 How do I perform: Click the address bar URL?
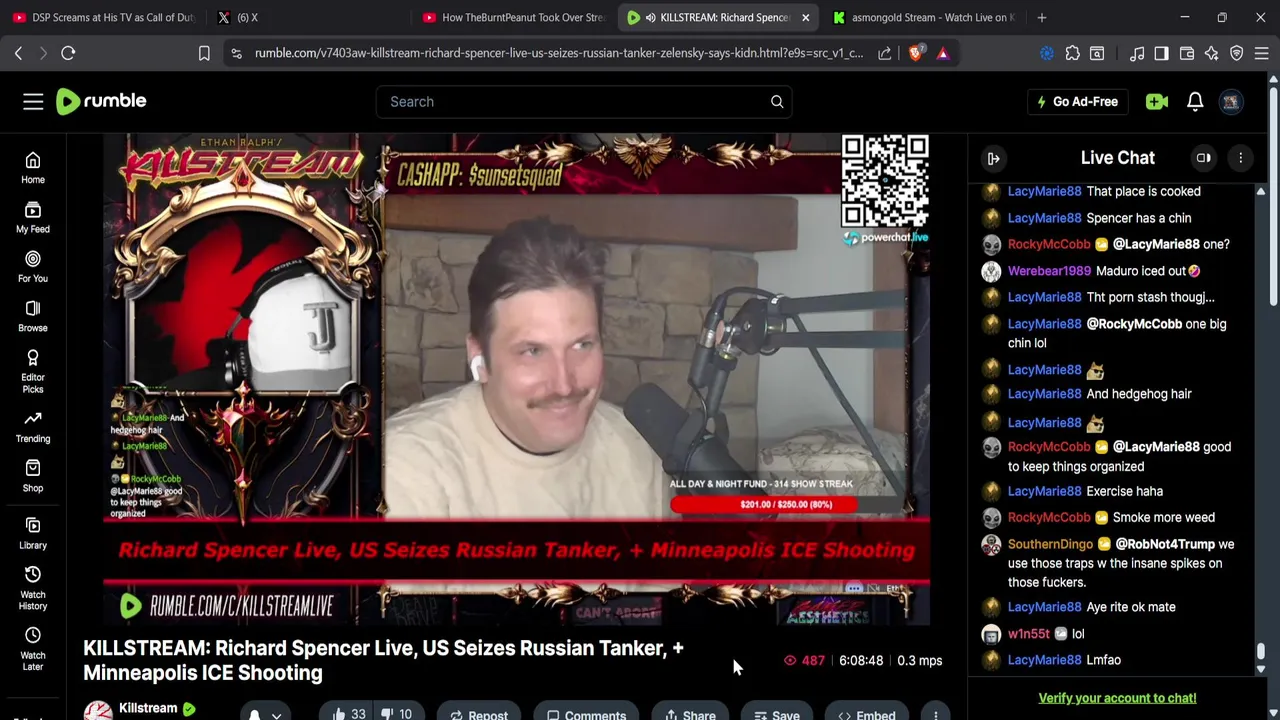coord(558,53)
